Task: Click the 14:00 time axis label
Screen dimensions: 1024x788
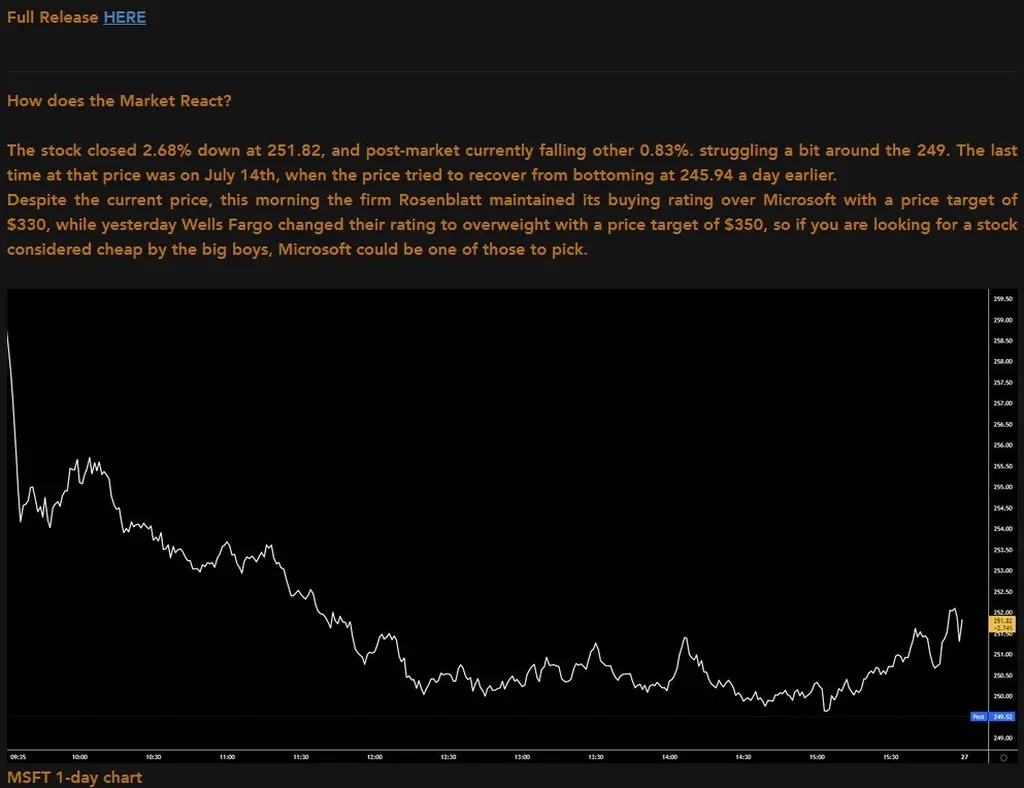Action: coord(670,757)
